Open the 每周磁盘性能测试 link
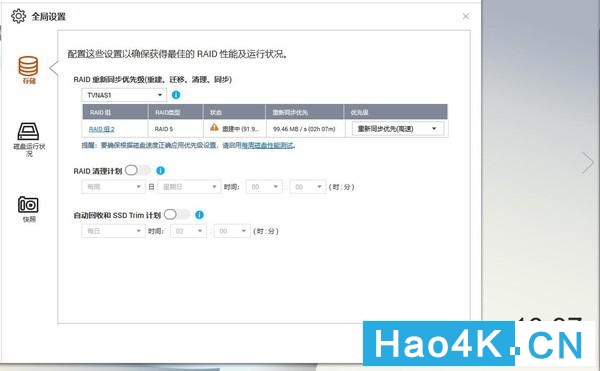Image resolution: width=600 pixels, height=371 pixels. pyautogui.click(x=267, y=145)
